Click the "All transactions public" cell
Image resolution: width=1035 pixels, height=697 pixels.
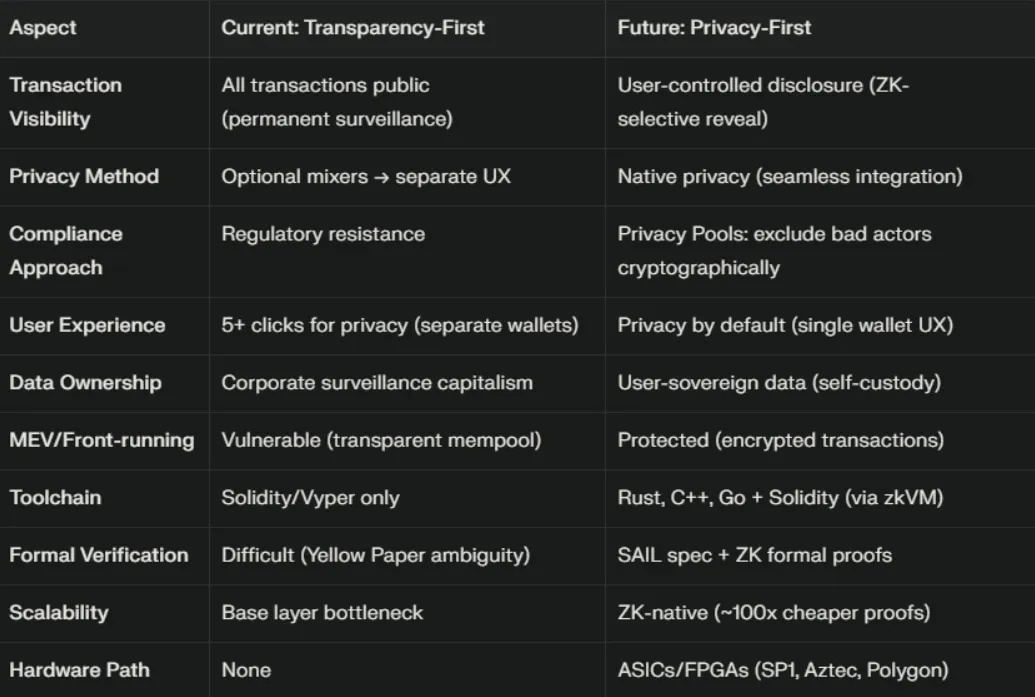pyautogui.click(x=325, y=86)
